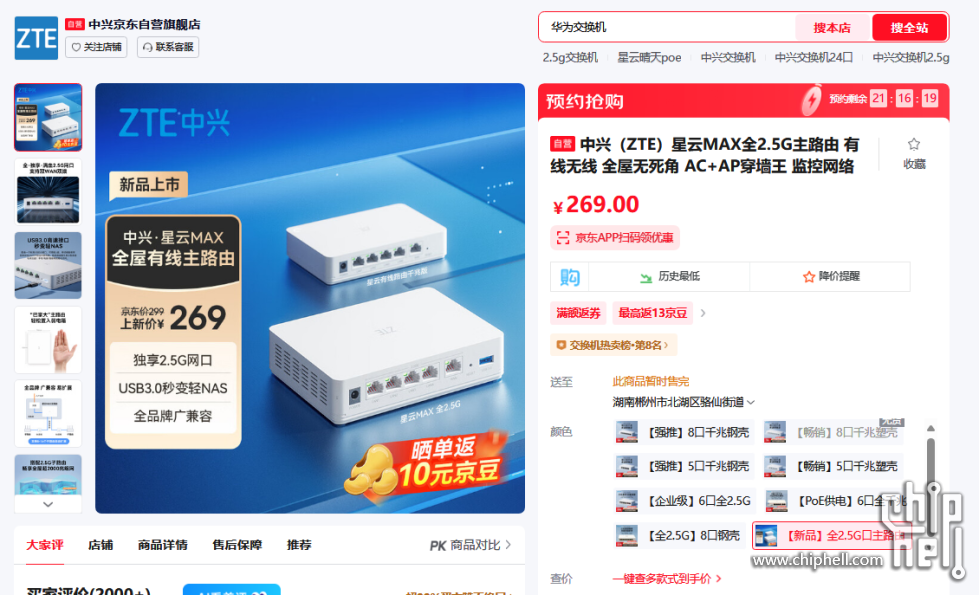View 历史最低 price history
This screenshot has width=979, height=595.
(x=669, y=277)
